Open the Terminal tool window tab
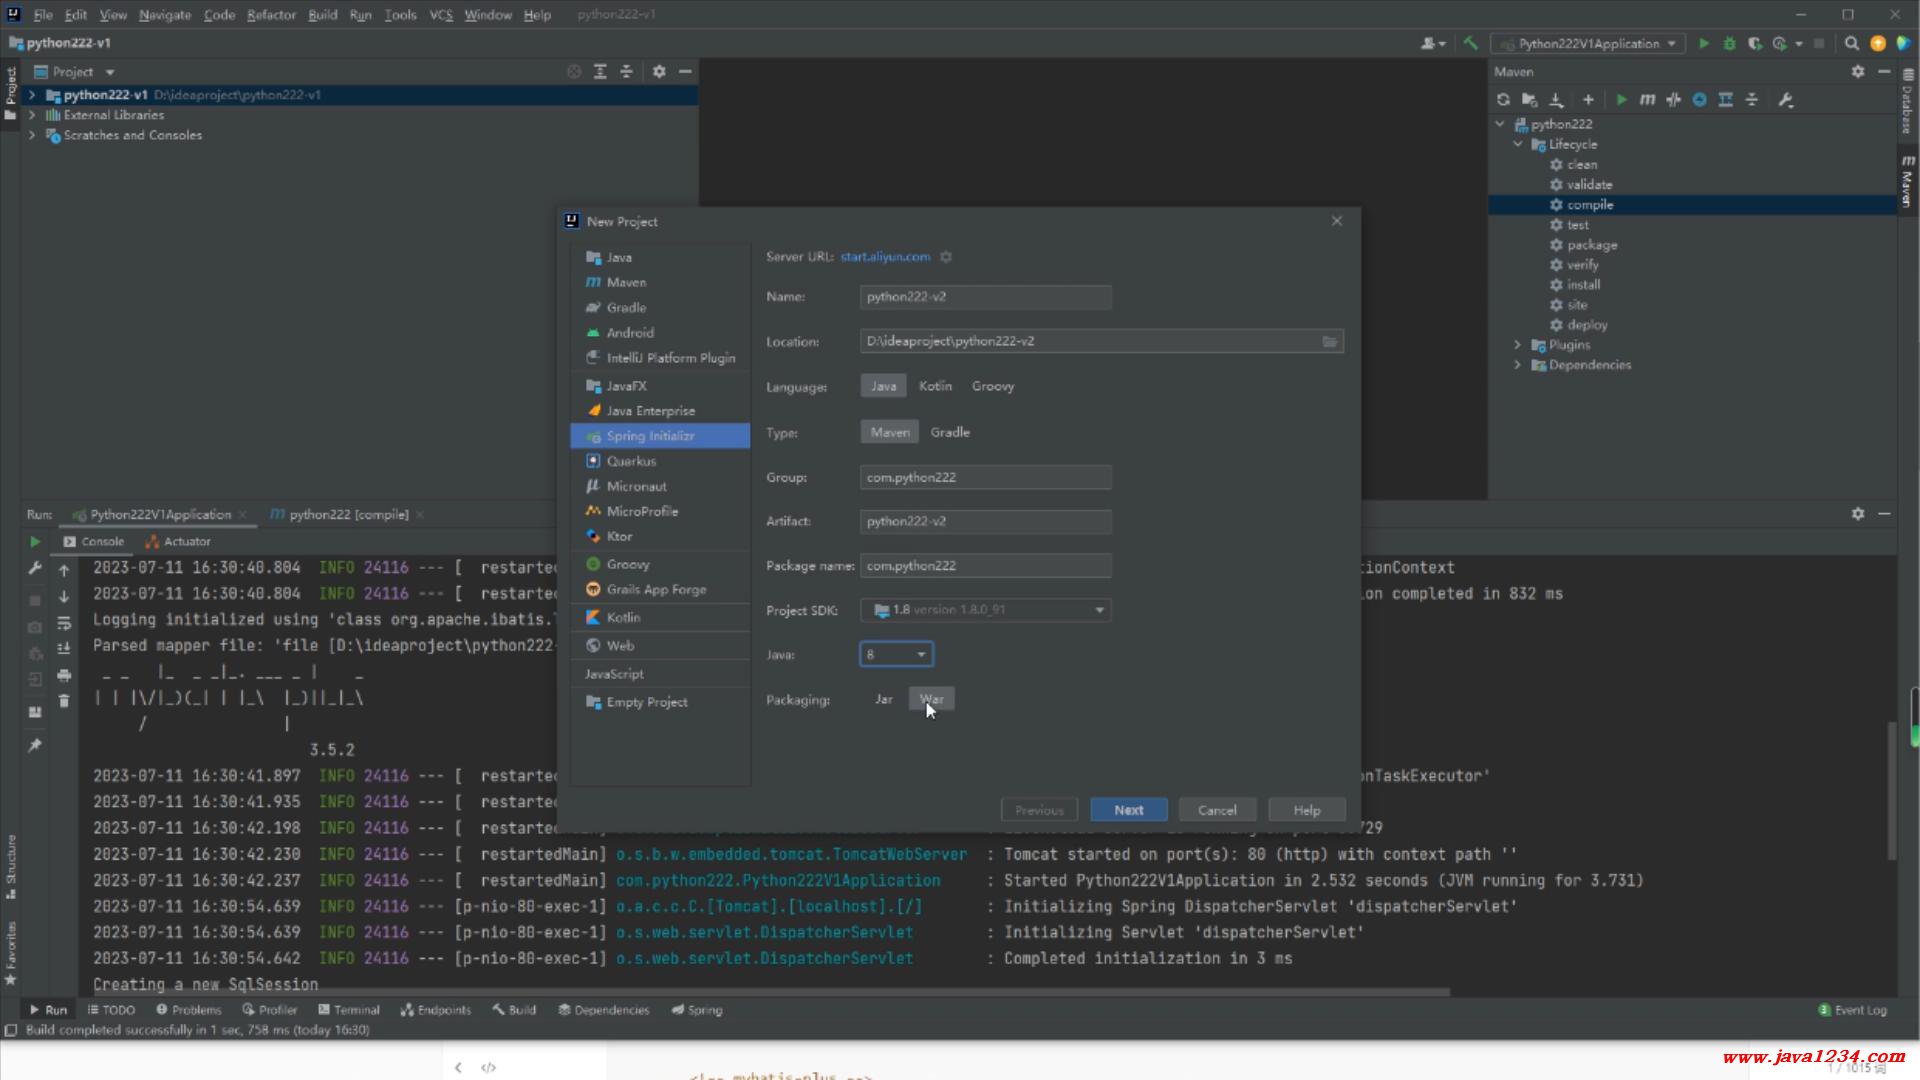The height and width of the screenshot is (1080, 1920). click(348, 1010)
